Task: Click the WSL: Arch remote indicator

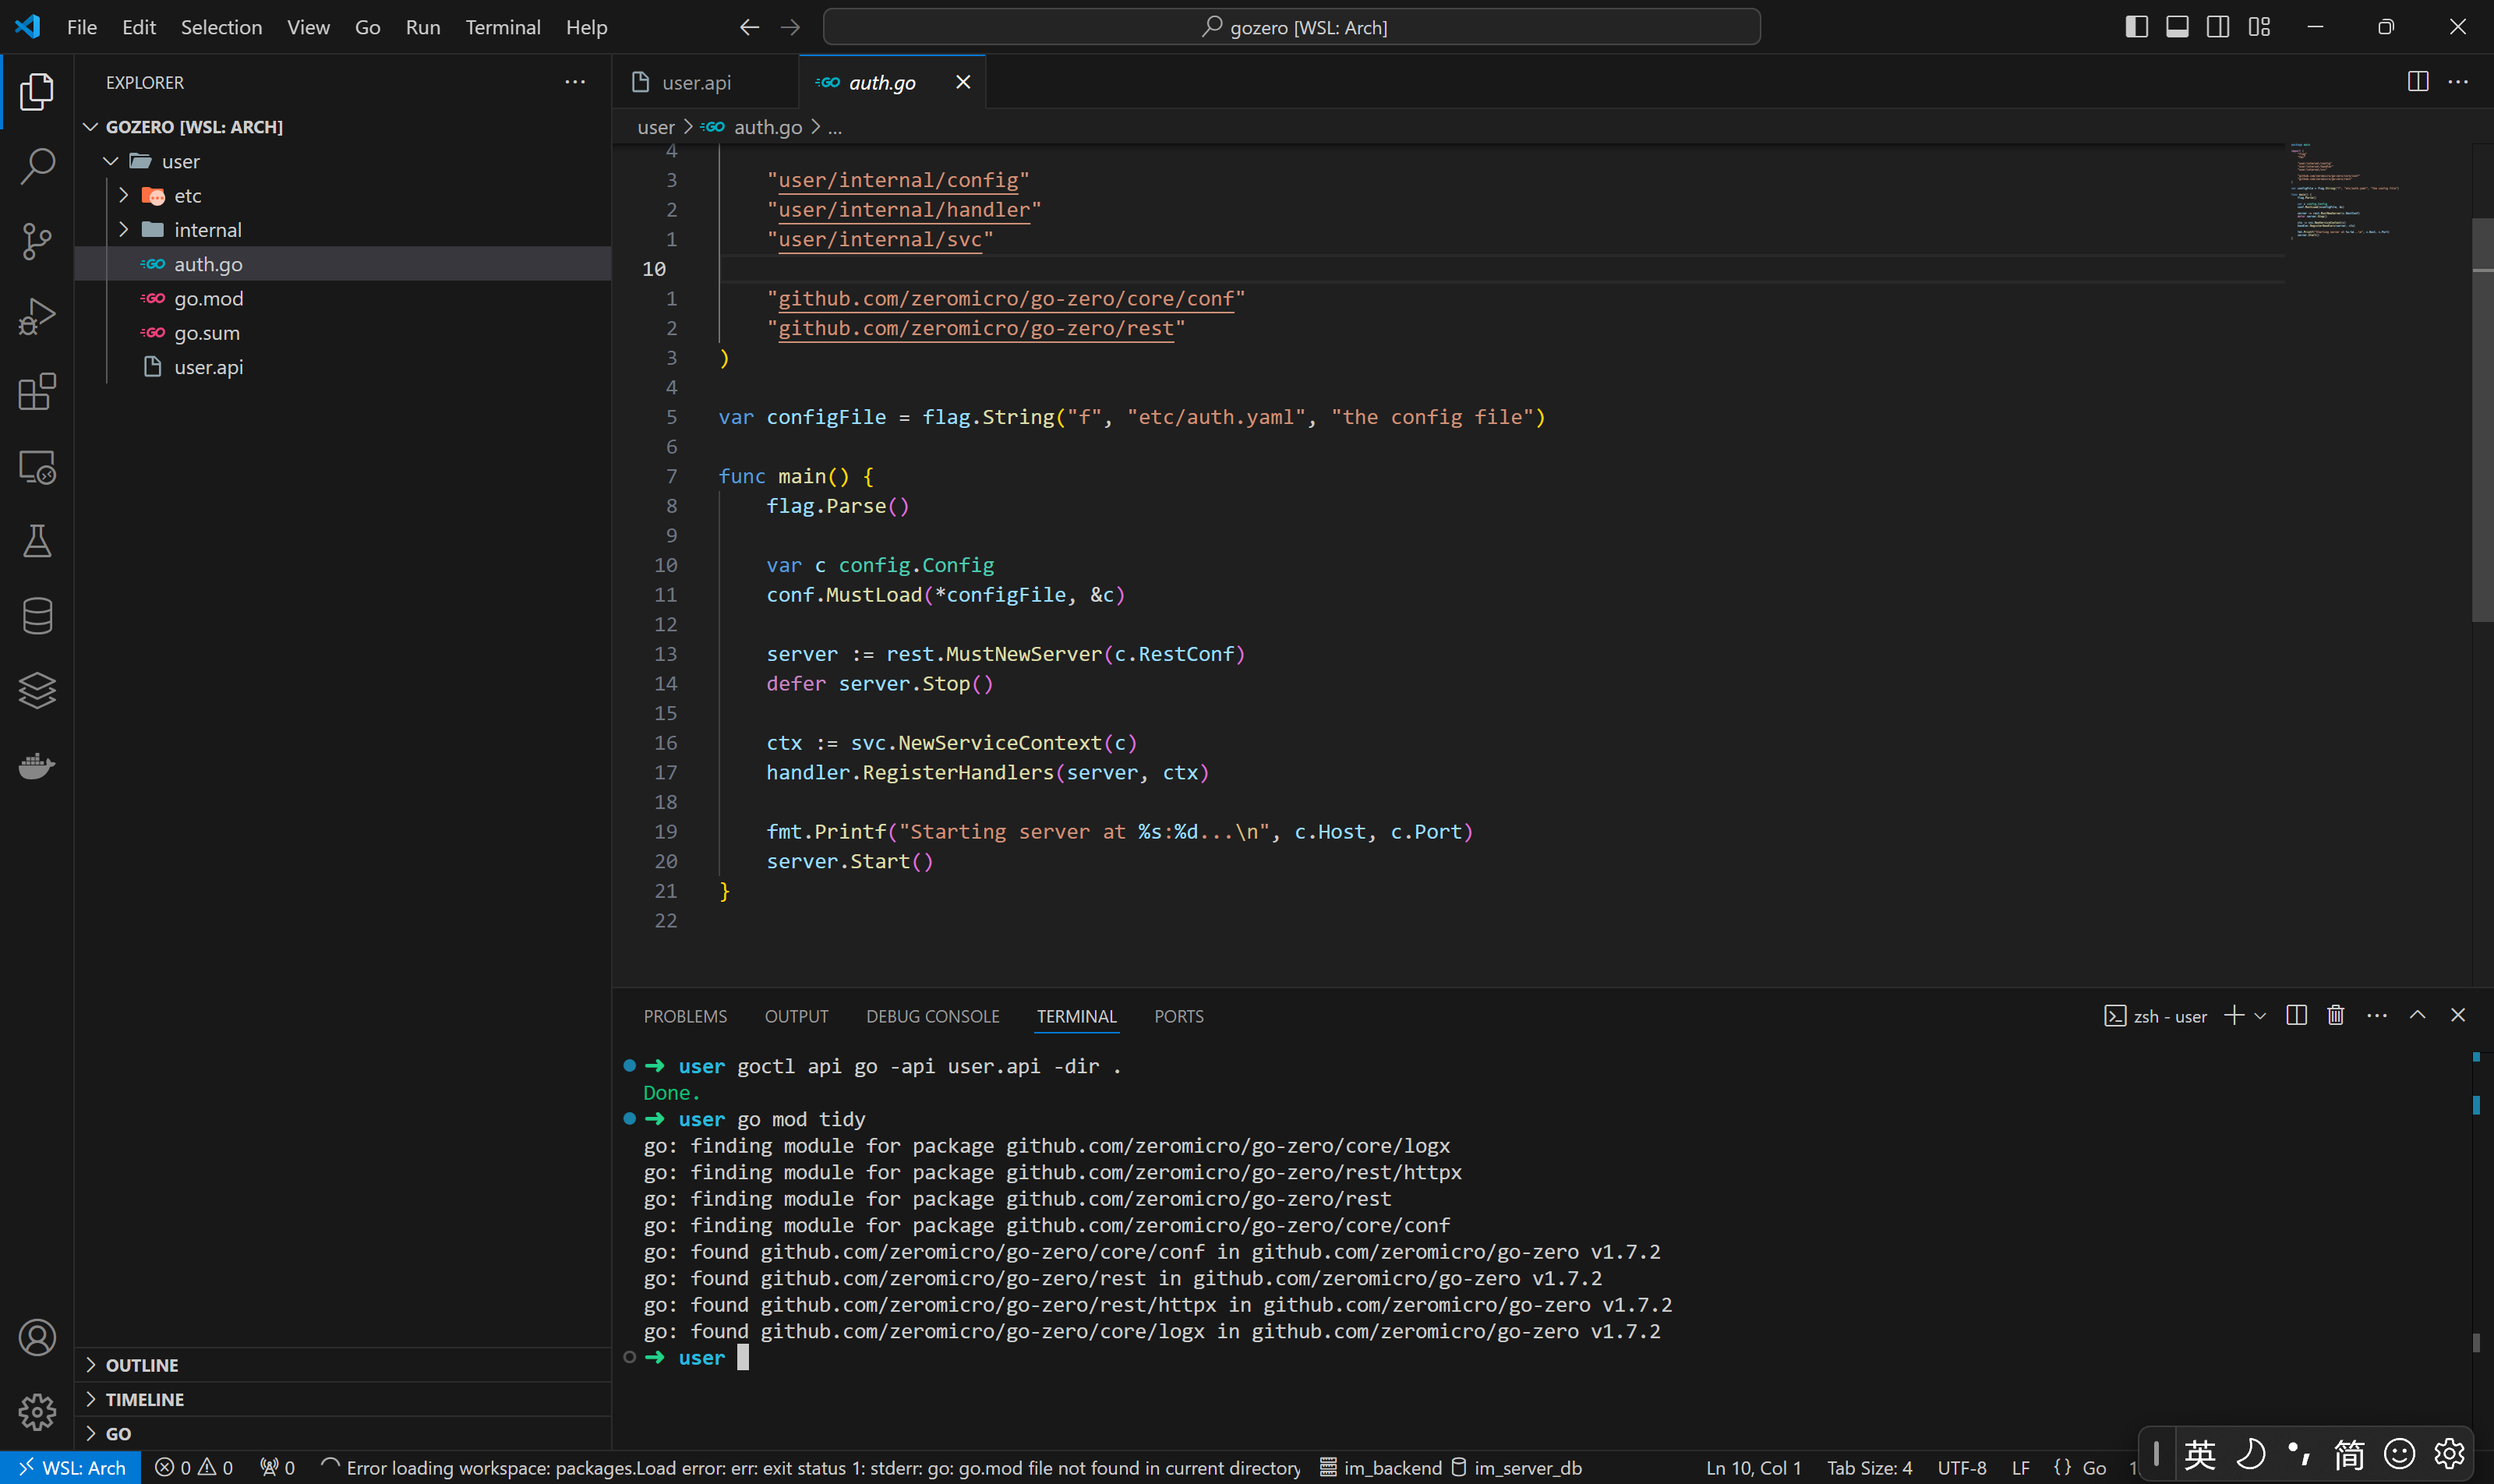Action: tap(72, 1467)
